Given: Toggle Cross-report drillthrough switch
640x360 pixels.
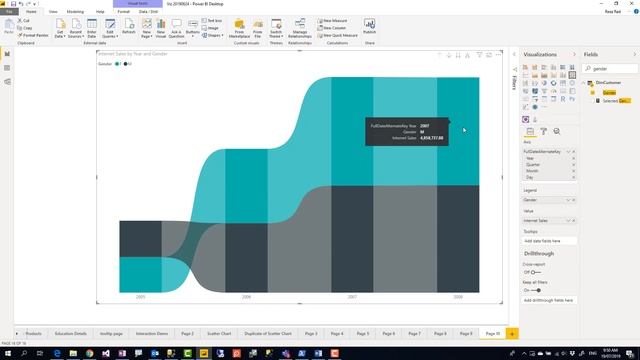Looking at the screenshot, I should 535,272.
